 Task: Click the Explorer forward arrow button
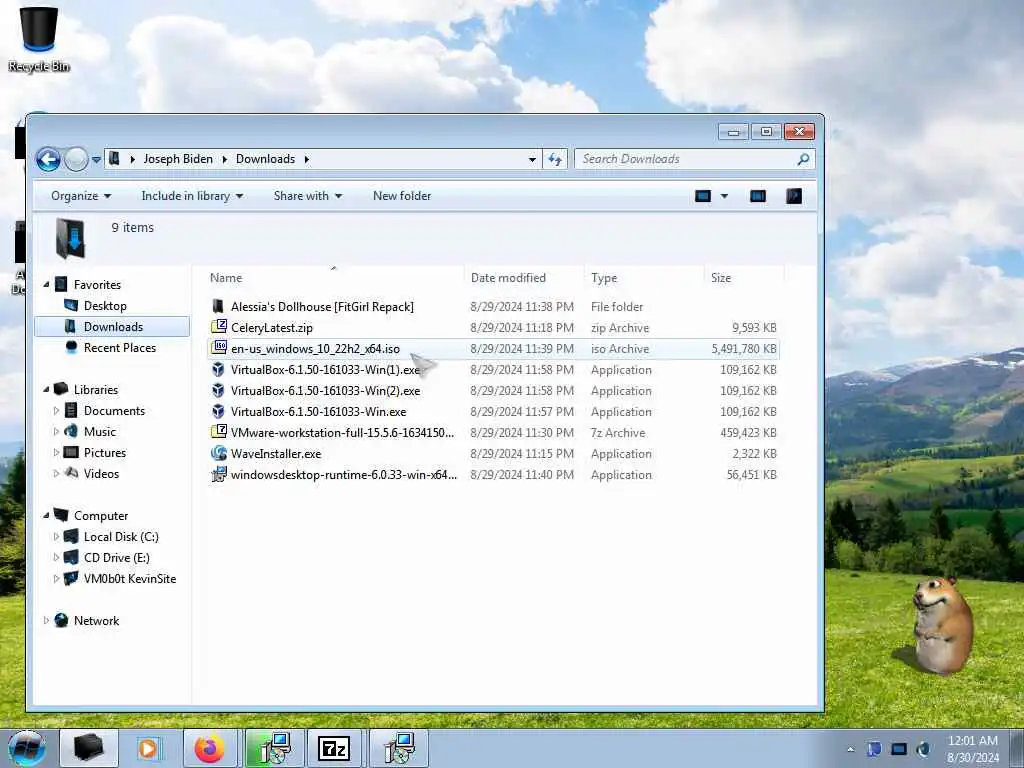76,159
